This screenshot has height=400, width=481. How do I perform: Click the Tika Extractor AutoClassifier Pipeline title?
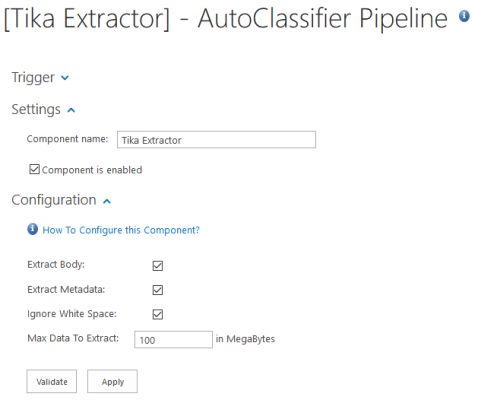click(x=226, y=19)
